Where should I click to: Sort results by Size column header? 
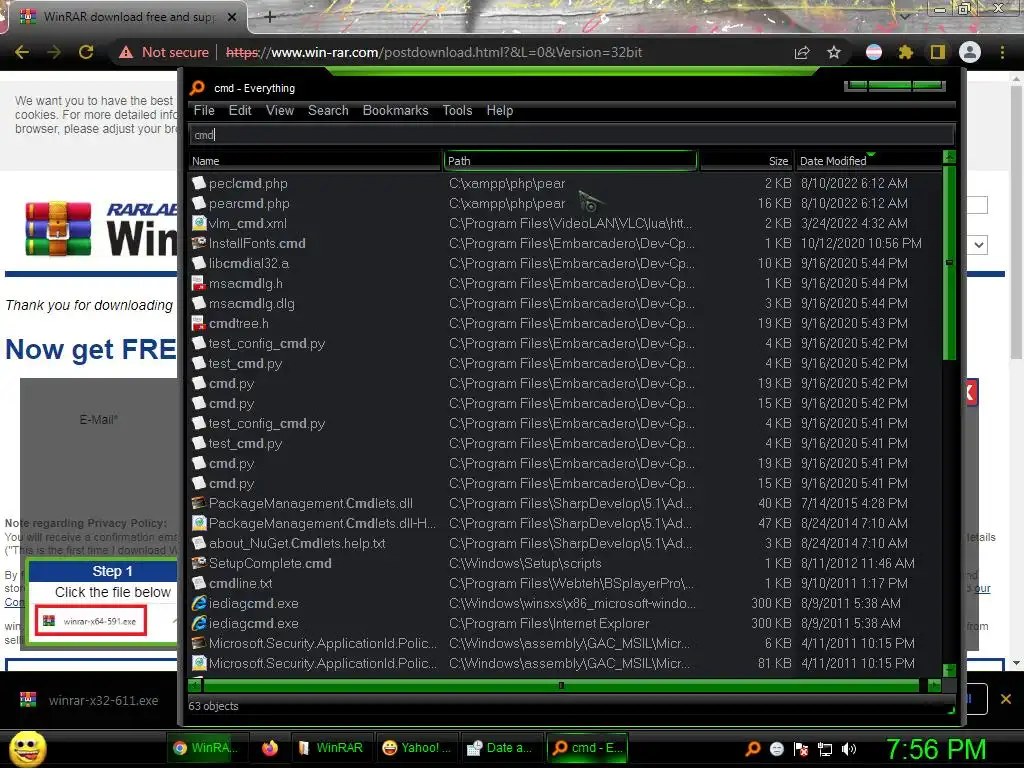(x=746, y=161)
